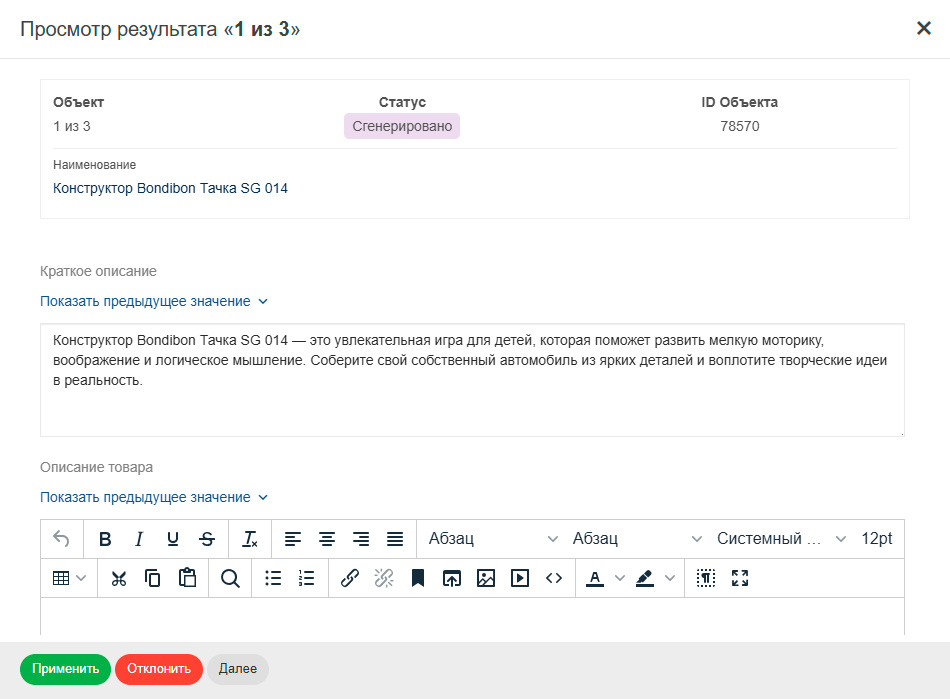Viewport: 950px width, 699px height.
Task: Copy the selected content
Action: pos(153,578)
